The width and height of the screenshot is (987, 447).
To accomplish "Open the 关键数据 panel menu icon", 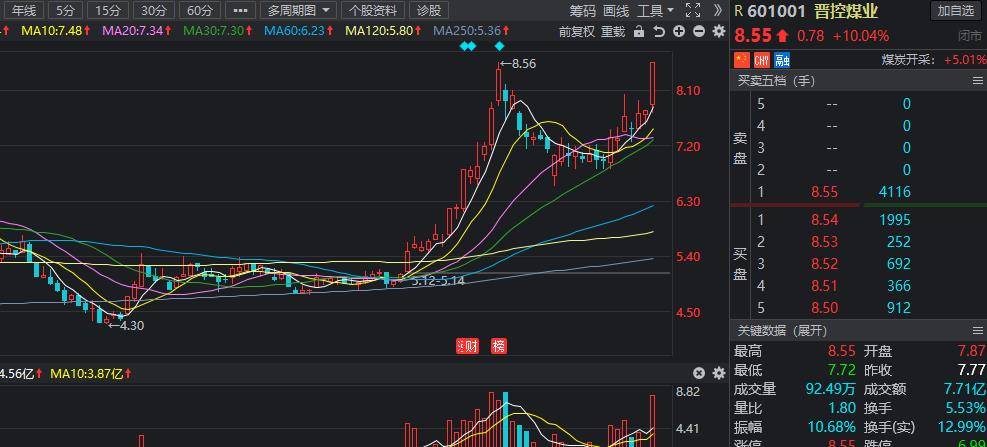I will [x=977, y=331].
